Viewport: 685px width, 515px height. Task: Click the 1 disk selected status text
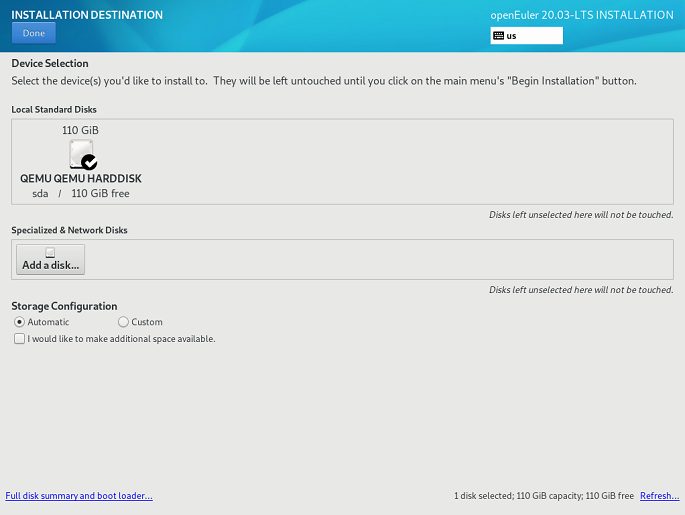click(543, 496)
